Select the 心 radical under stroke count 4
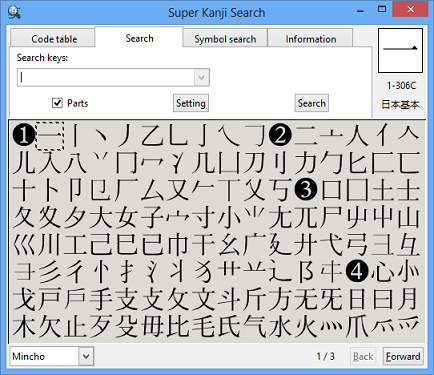The width and height of the screenshot is (434, 375). tap(383, 271)
